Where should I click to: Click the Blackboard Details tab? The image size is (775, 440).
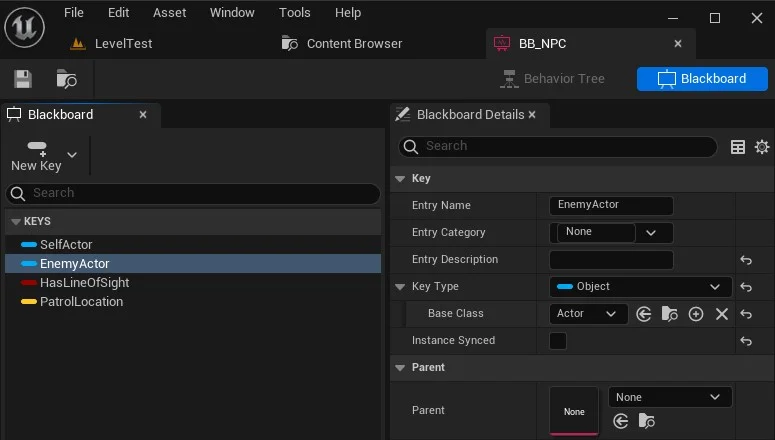click(x=470, y=115)
